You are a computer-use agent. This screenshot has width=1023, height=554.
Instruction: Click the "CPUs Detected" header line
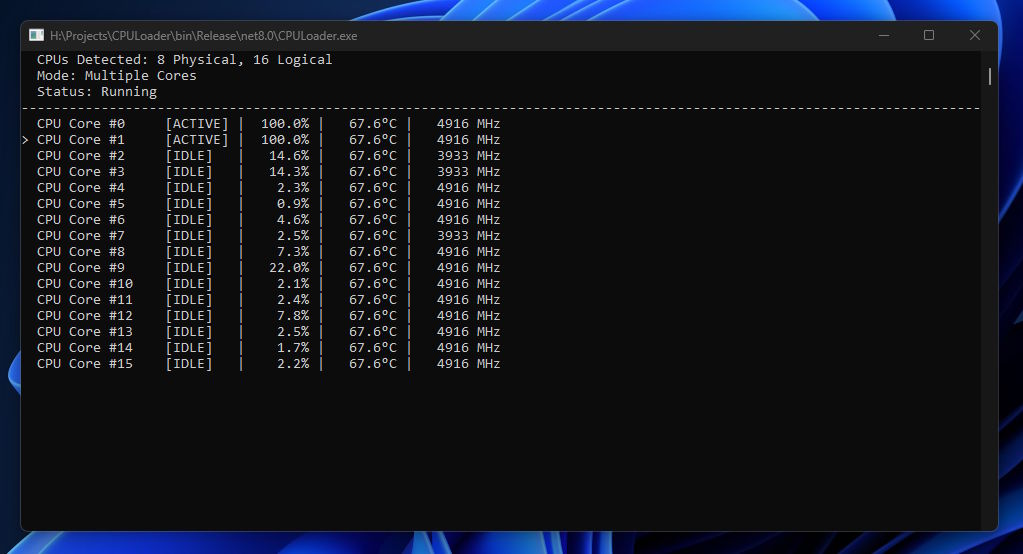point(184,60)
